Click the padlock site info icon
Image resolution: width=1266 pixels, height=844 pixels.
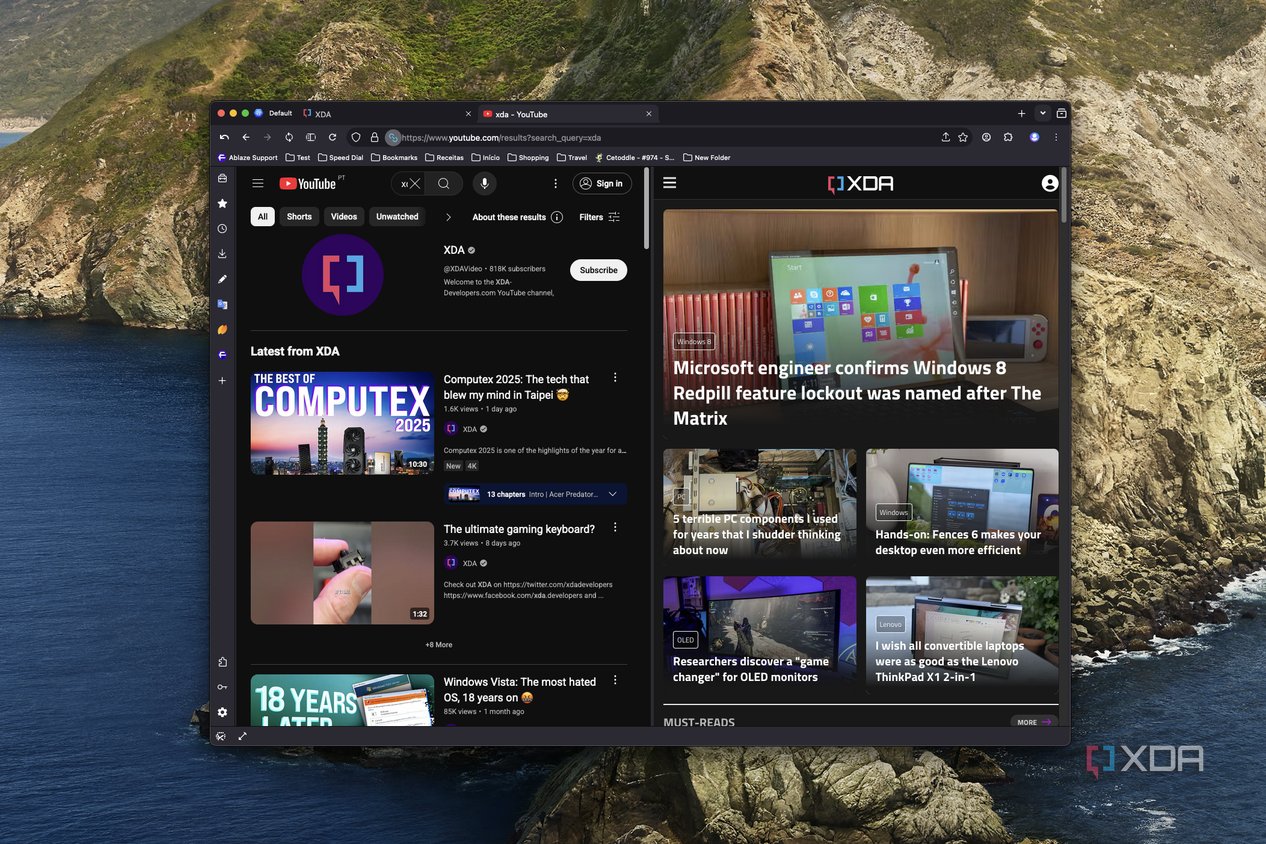coord(374,137)
